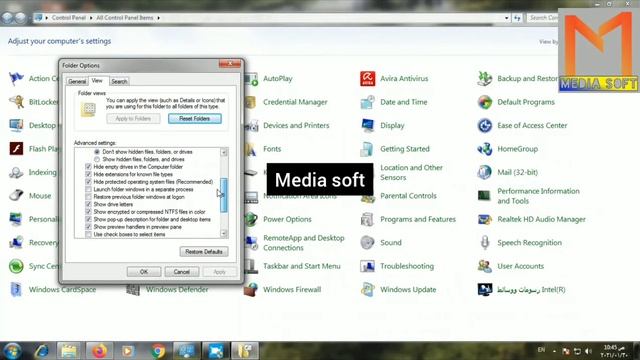The image size is (640, 360).
Task: Open Date and Time icon
Action: point(368,102)
